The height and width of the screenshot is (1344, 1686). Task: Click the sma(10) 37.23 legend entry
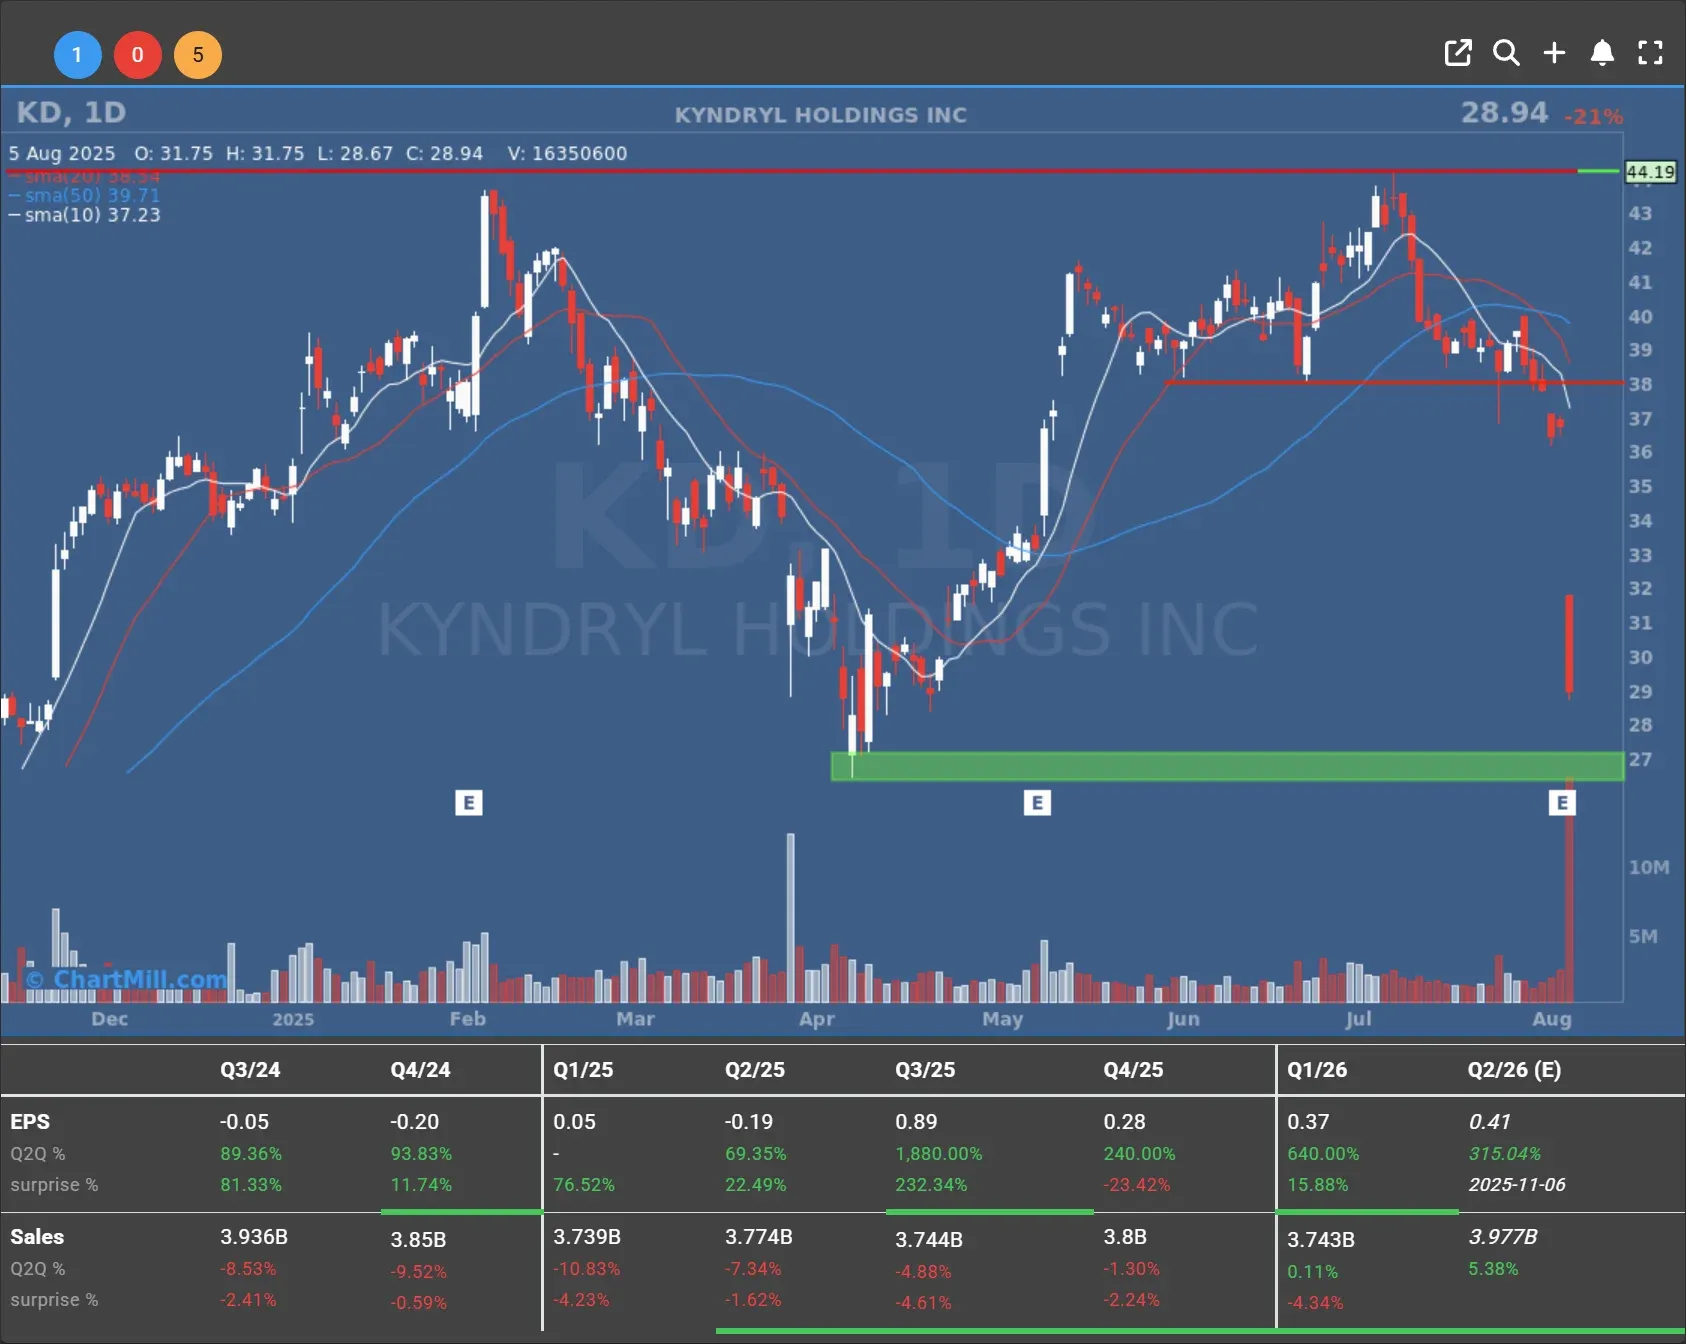point(85,215)
